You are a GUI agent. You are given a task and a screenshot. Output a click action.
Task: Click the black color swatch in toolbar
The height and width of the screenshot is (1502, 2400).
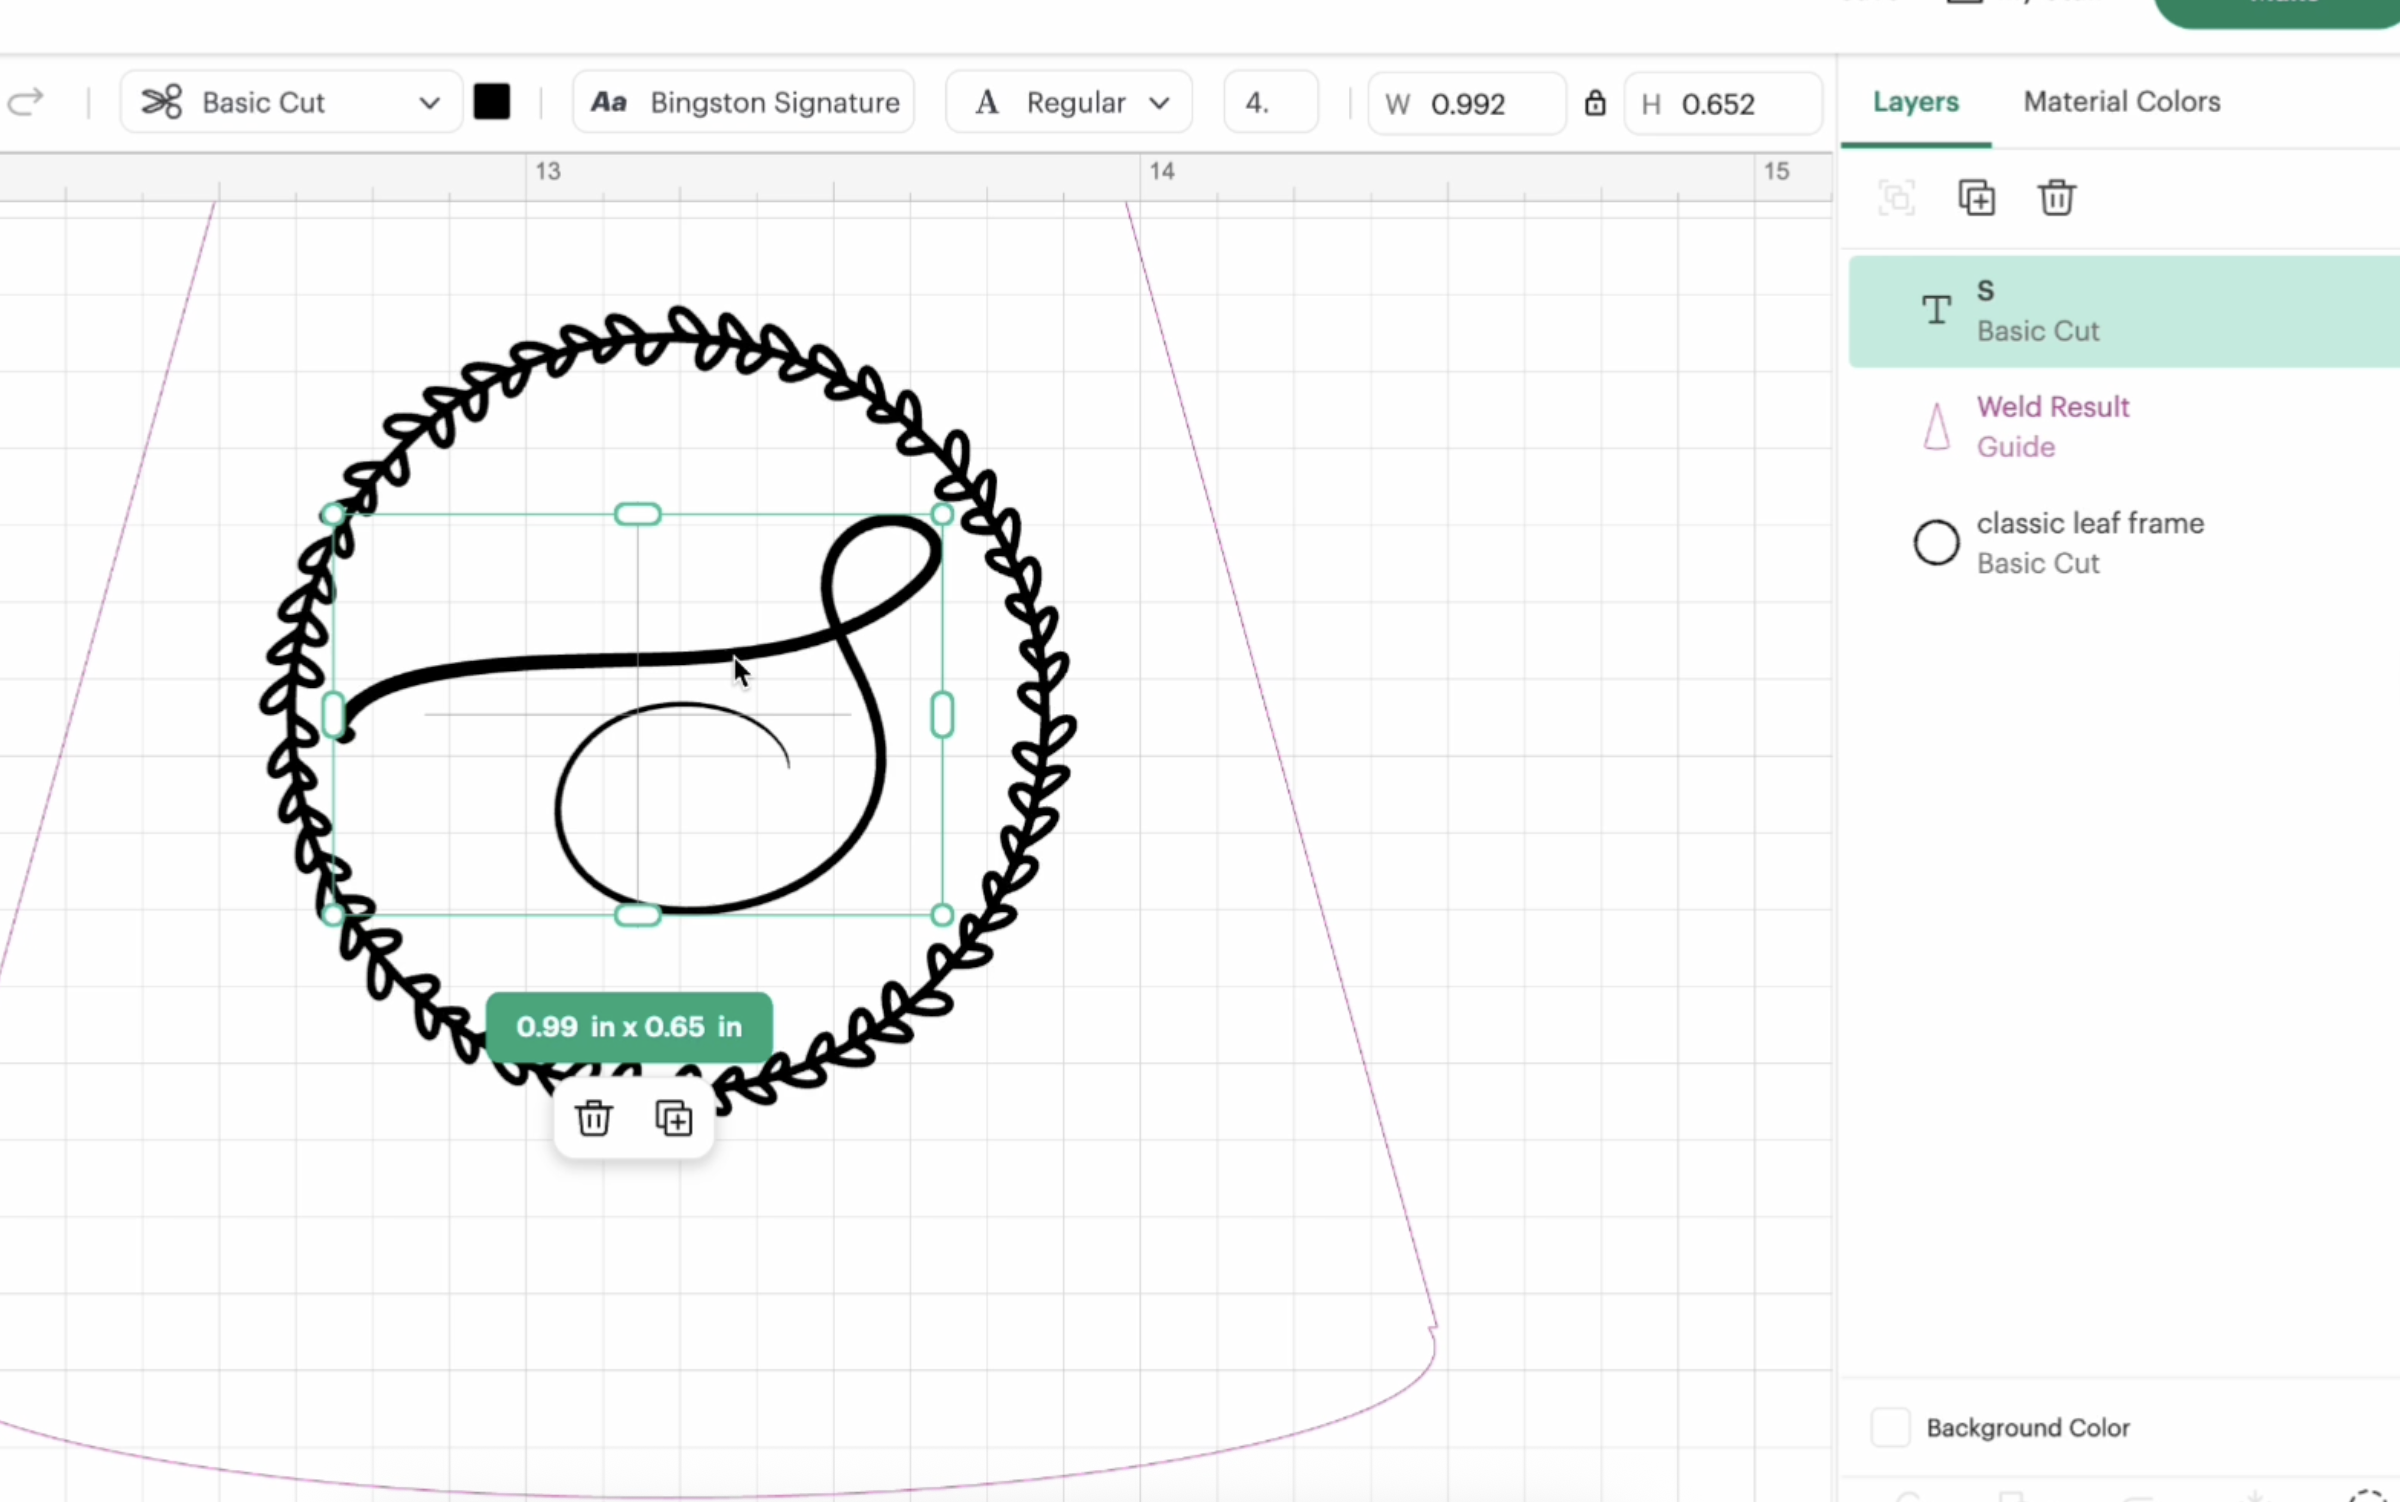pos(492,102)
